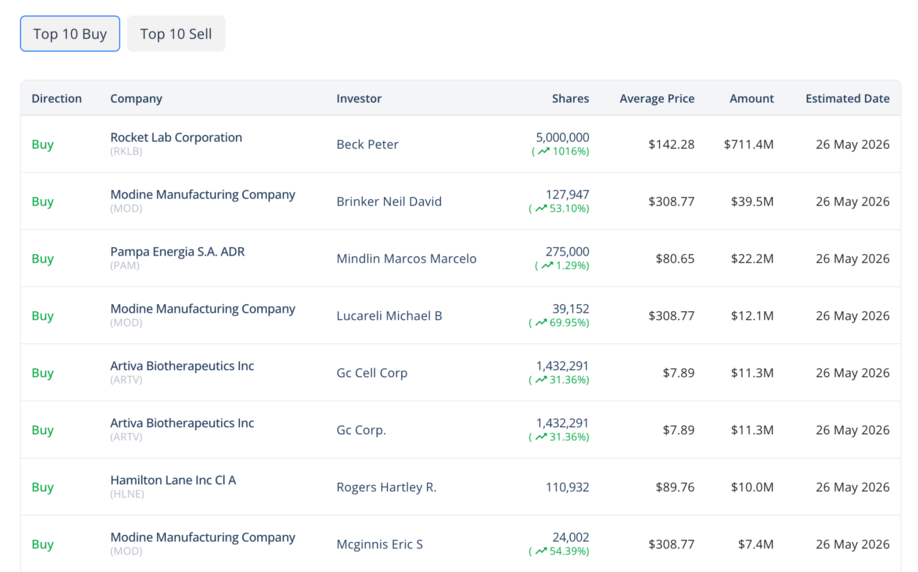The image size is (918, 572).
Task: Click the Company column header
Action: point(136,98)
